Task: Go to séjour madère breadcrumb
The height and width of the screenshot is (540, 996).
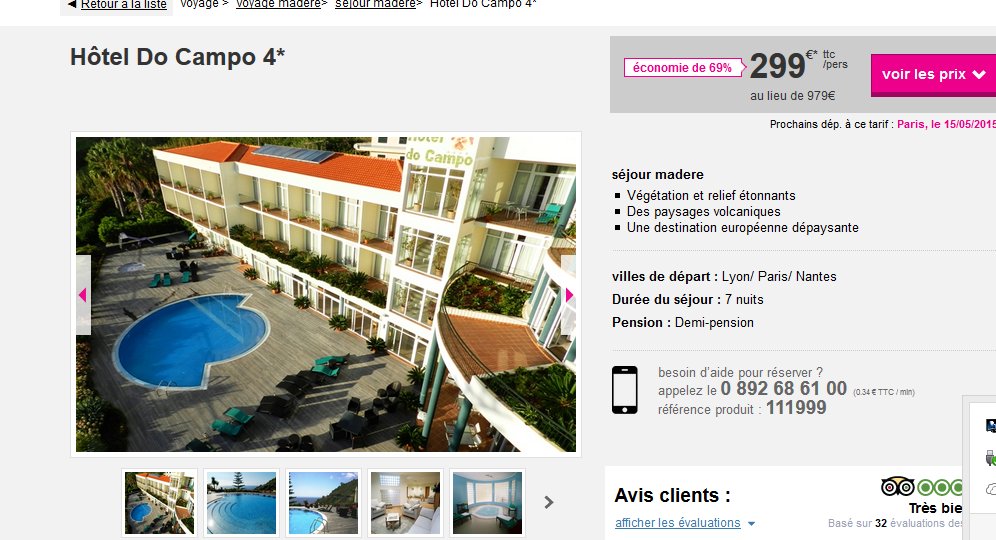Action: tap(375, 4)
